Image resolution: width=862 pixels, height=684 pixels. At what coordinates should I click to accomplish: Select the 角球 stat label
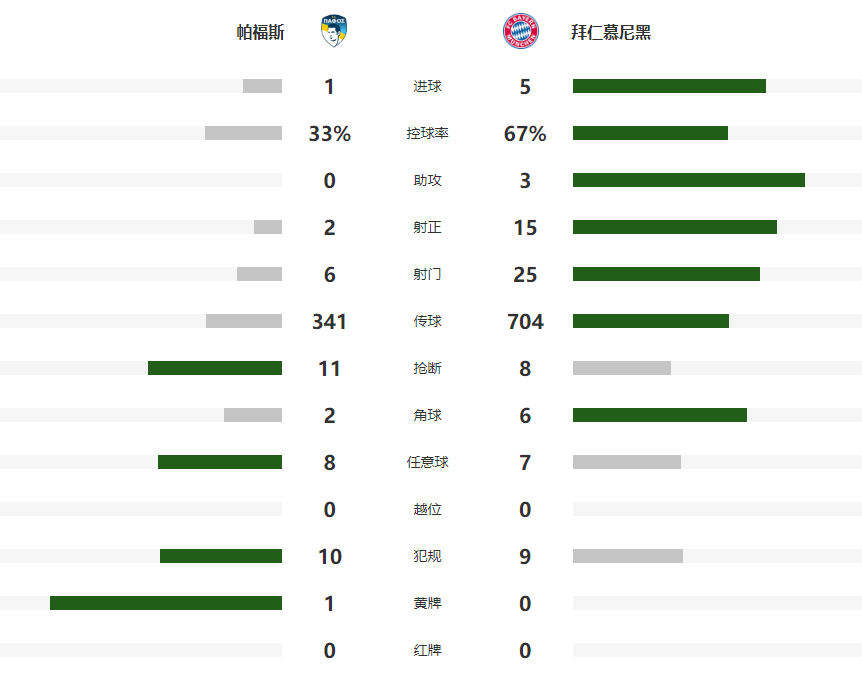click(x=427, y=416)
